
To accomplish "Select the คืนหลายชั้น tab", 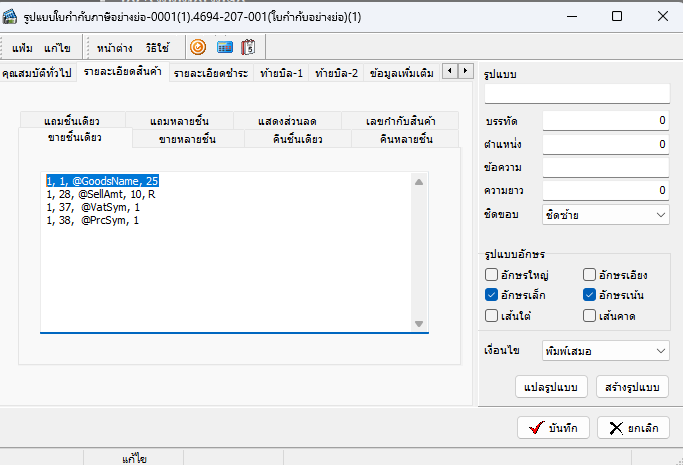I will click(406, 138).
